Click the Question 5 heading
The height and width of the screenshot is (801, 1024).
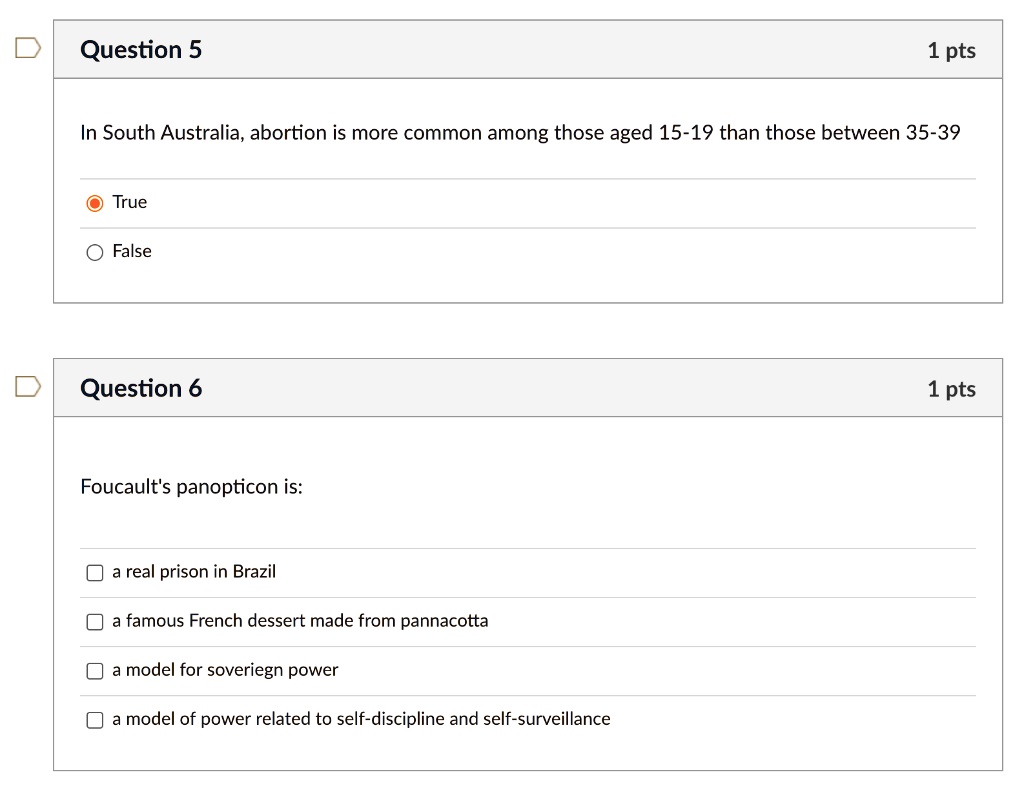pos(141,50)
